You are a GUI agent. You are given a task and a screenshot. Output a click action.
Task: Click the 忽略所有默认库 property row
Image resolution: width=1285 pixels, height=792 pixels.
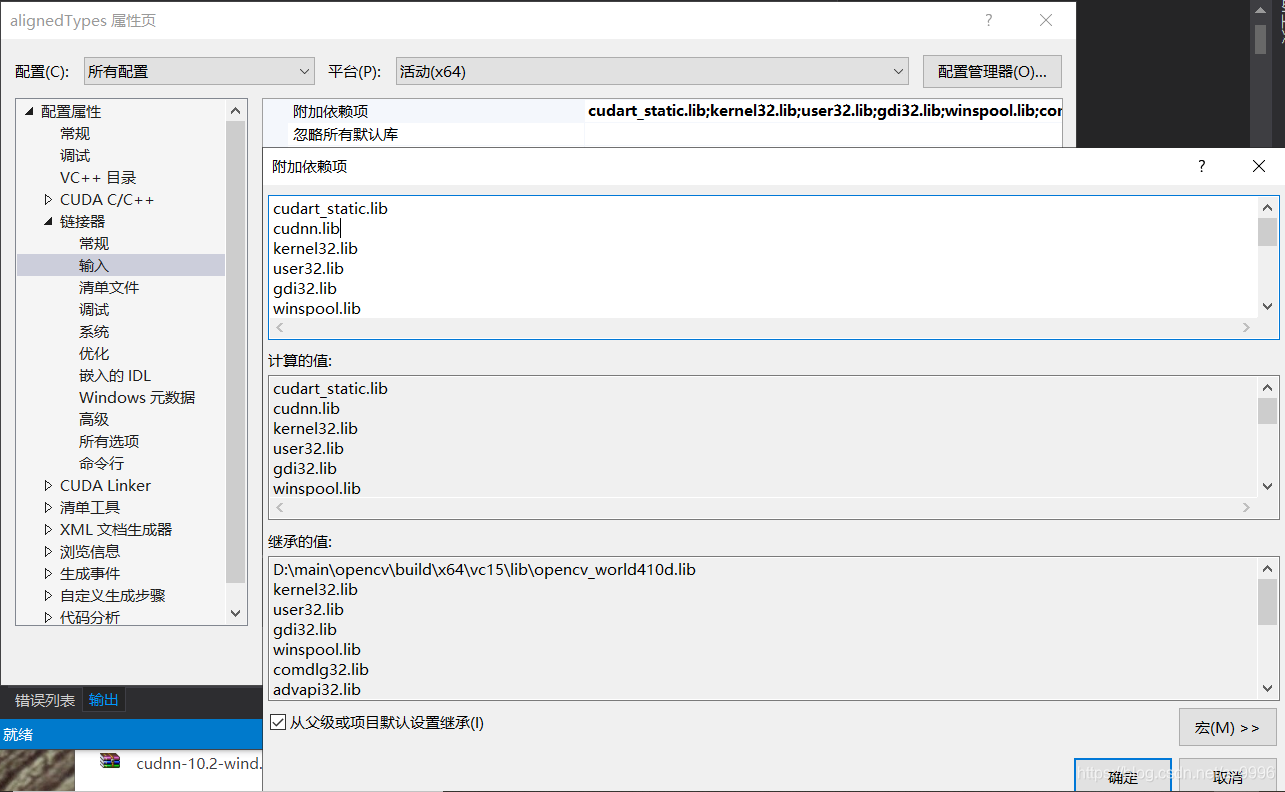click(662, 134)
